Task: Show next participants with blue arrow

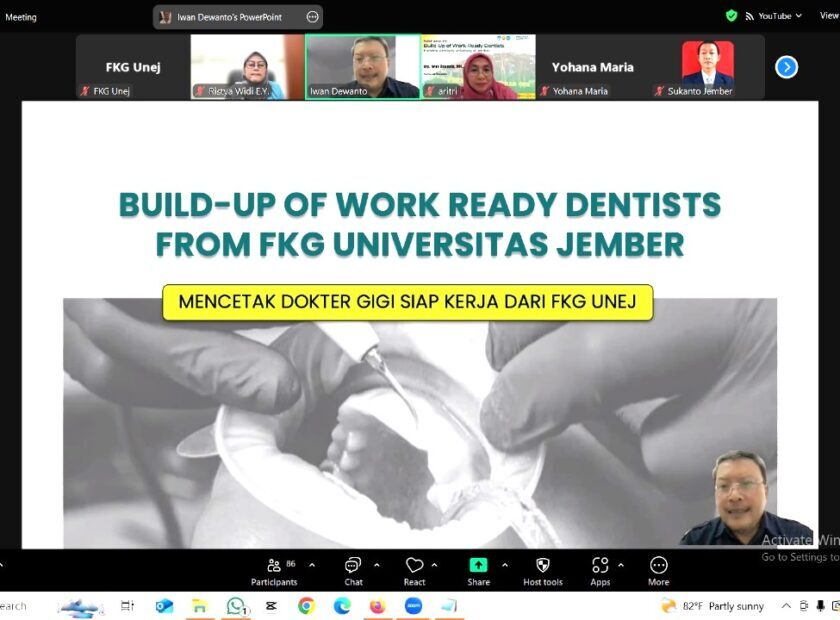Action: pyautogui.click(x=786, y=67)
